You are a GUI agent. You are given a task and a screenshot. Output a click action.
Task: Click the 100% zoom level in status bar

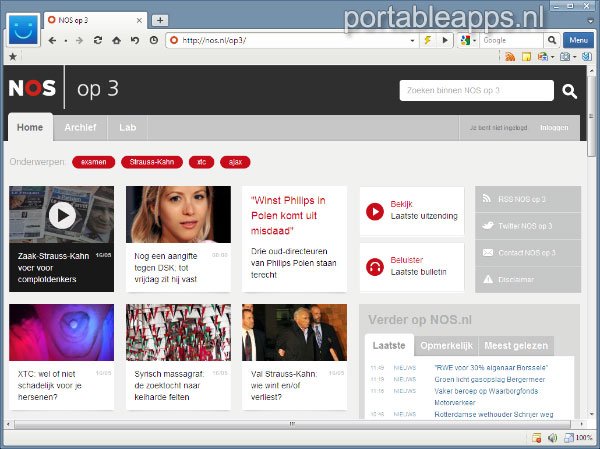coord(584,438)
